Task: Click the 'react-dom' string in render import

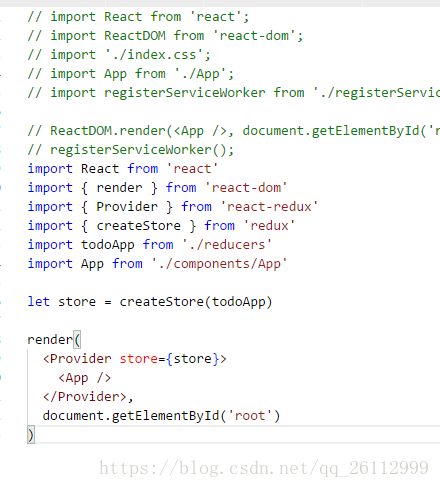Action: tap(246, 188)
